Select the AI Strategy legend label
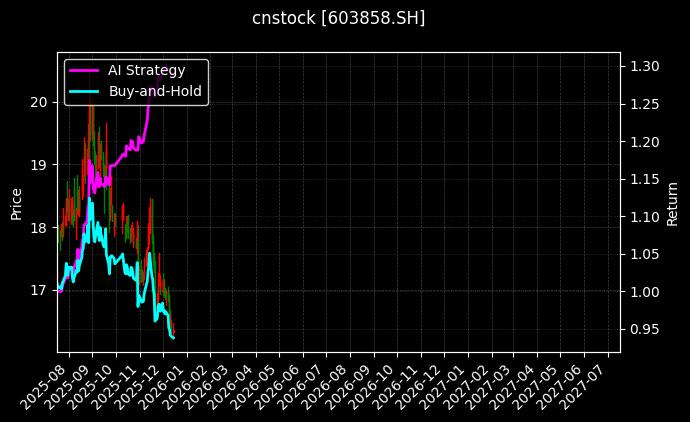This screenshot has height=422, width=690. [146, 70]
